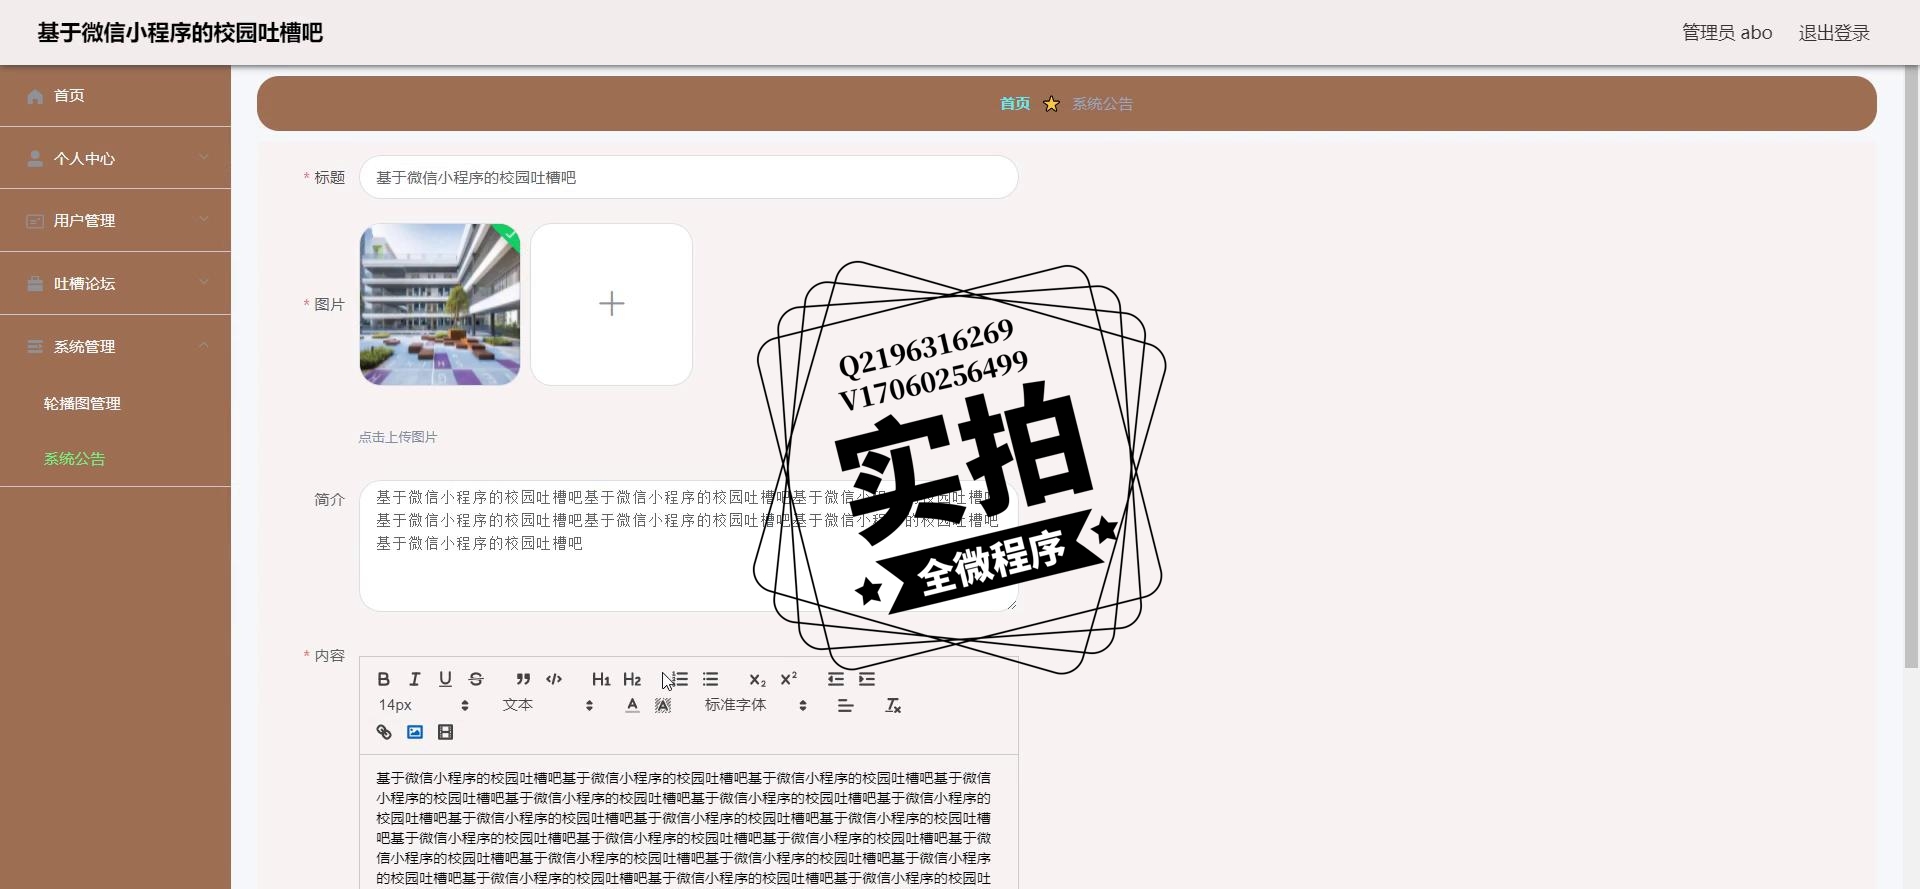Open the 标准字体 font family dropdown
1920x889 pixels.
pyautogui.click(x=756, y=705)
